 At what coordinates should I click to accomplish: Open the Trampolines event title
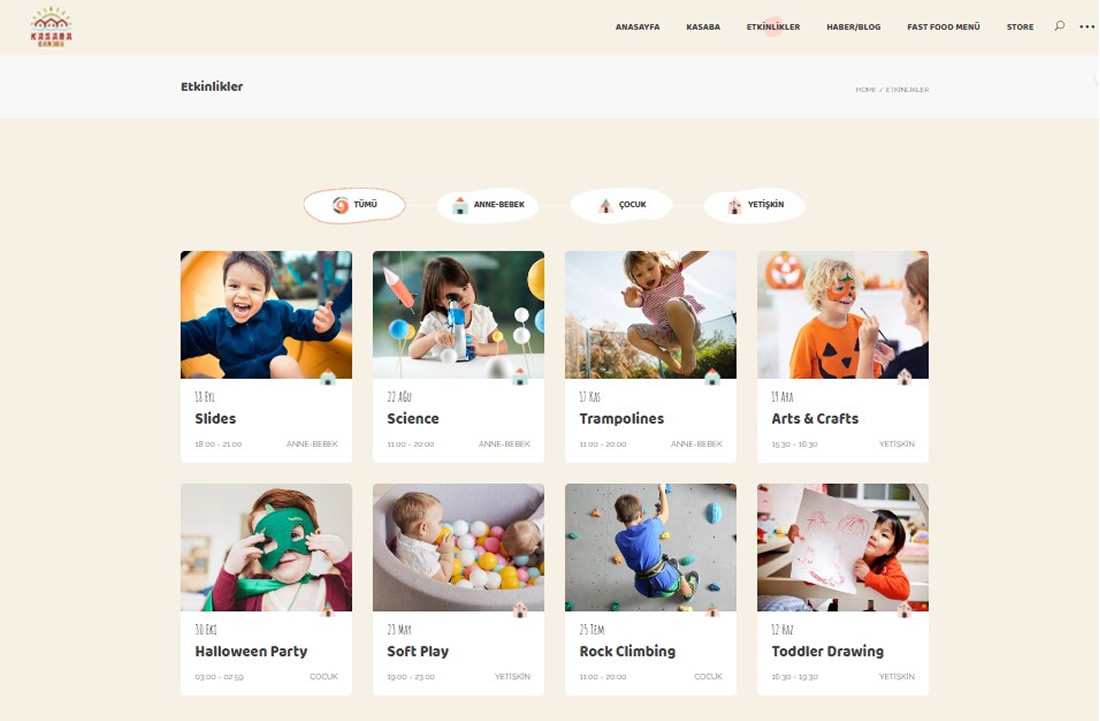[622, 419]
